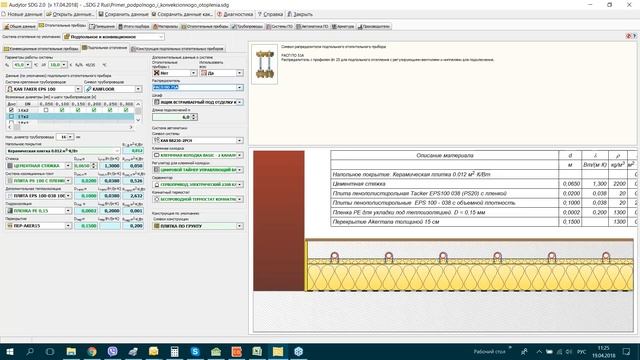Open File Explorer from the taskbar
The width and height of the screenshot is (640, 360).
pyautogui.click(x=71, y=351)
